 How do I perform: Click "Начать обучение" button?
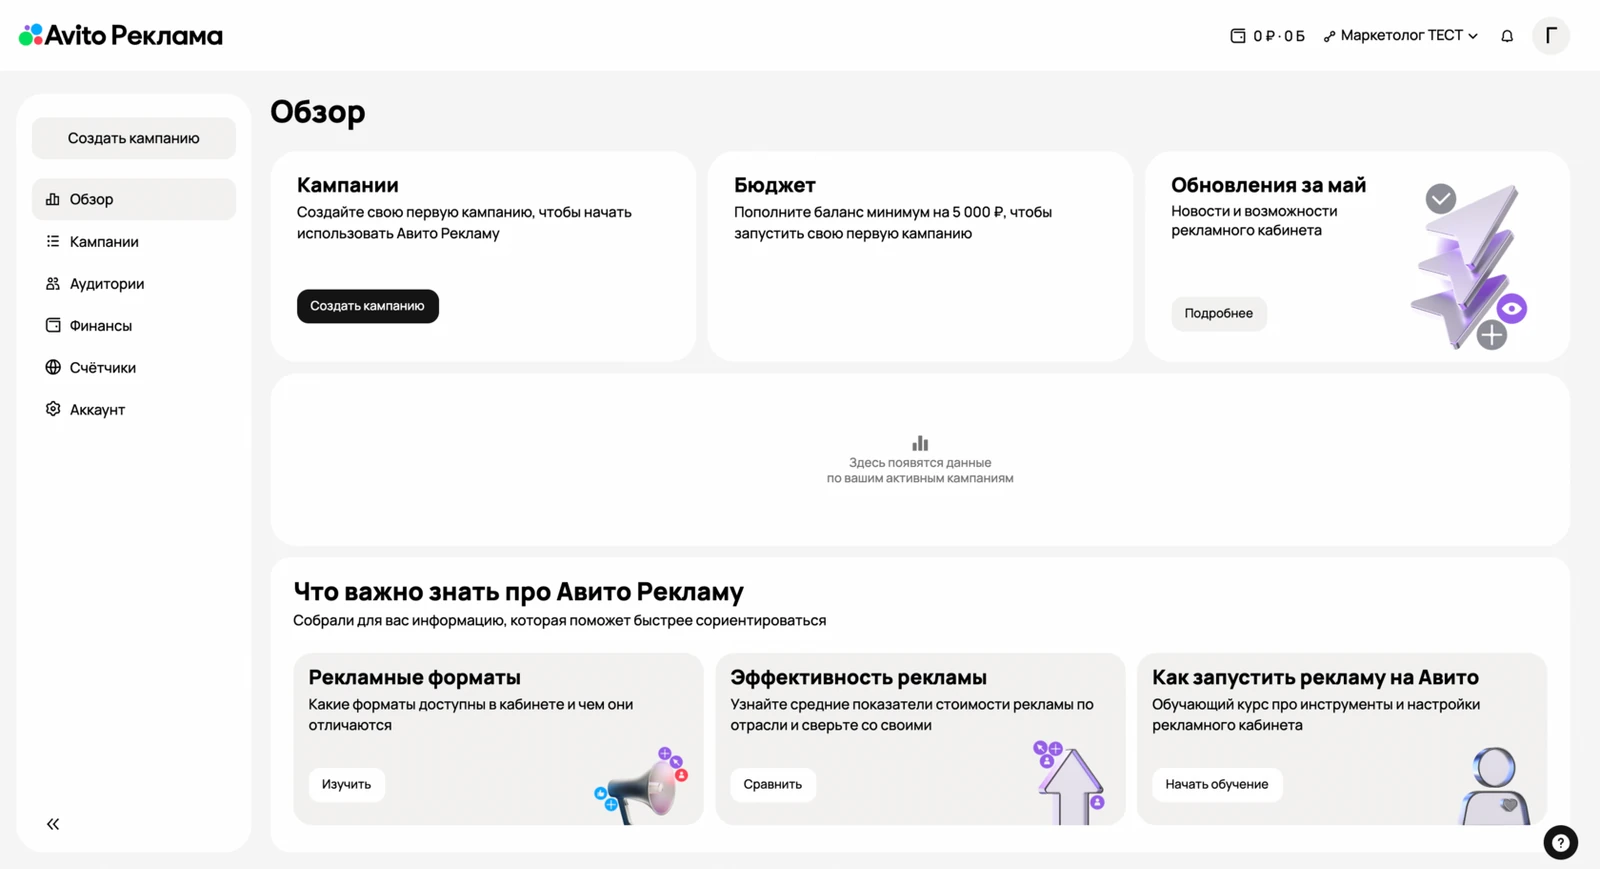click(x=1216, y=784)
